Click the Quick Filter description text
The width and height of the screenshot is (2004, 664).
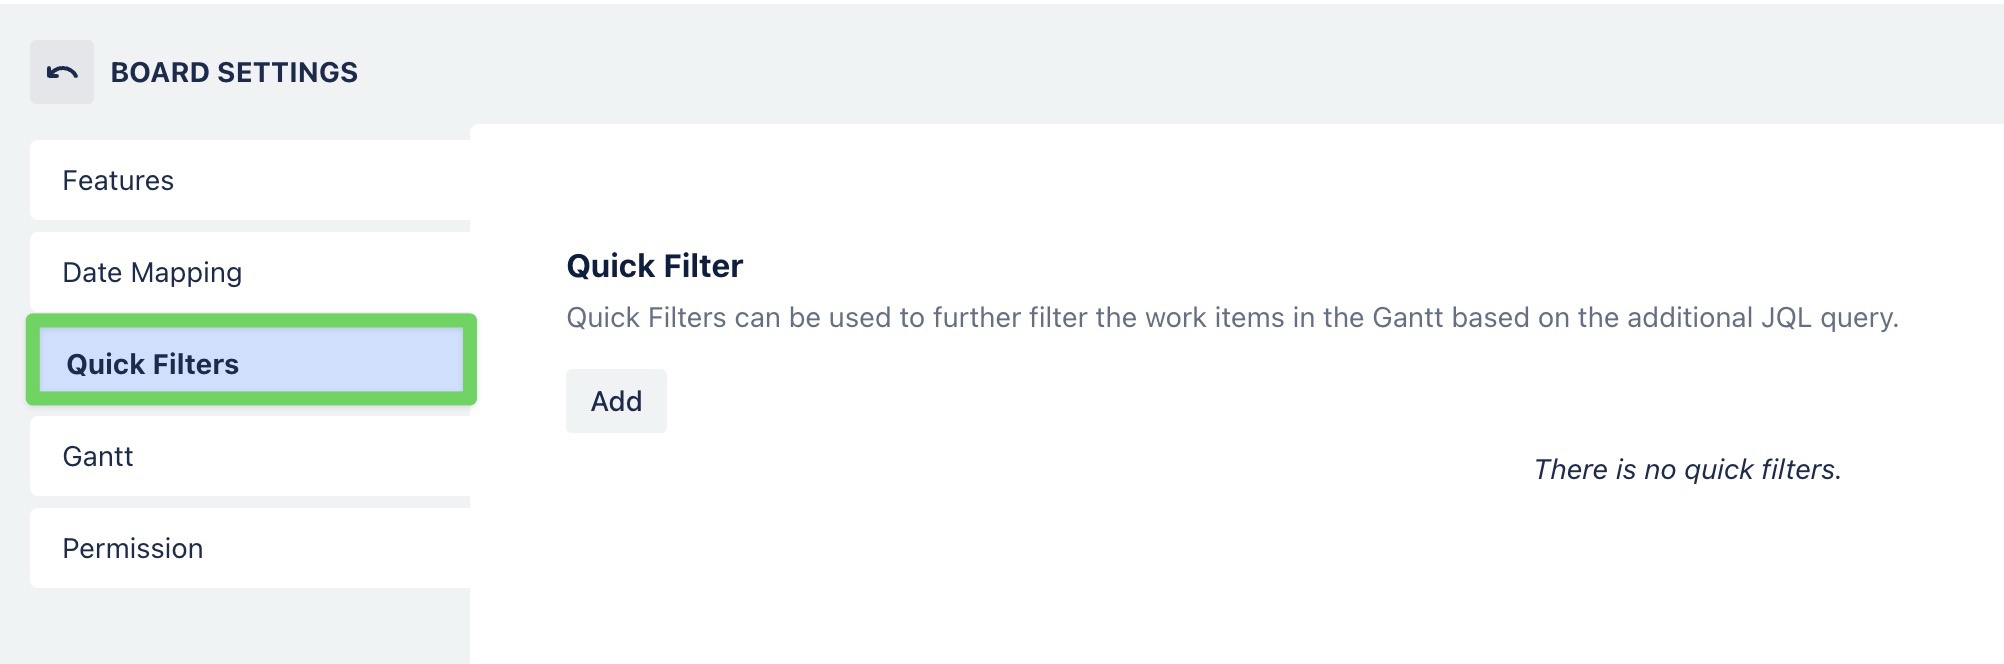click(x=1233, y=318)
